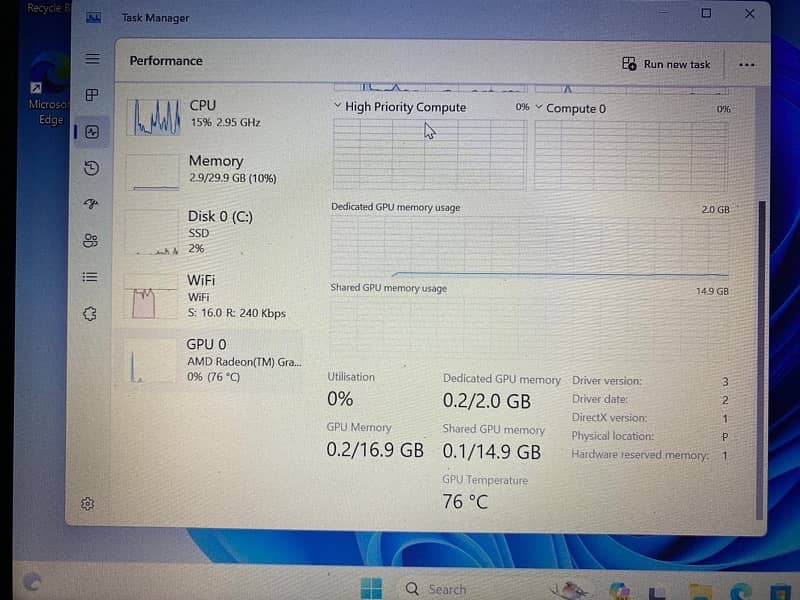Click the CPU usage mini graph thumbnail
Image resolution: width=800 pixels, height=600 pixels.
[154, 117]
